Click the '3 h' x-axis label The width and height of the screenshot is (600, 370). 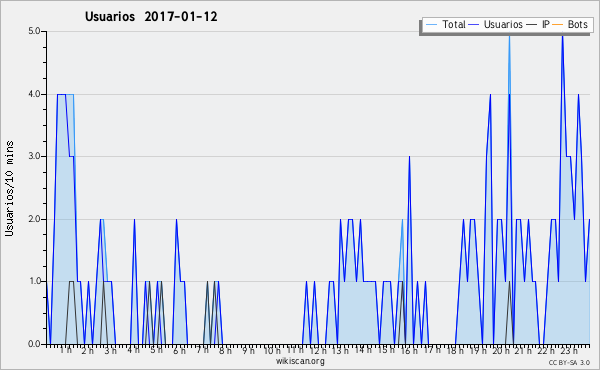click(111, 350)
